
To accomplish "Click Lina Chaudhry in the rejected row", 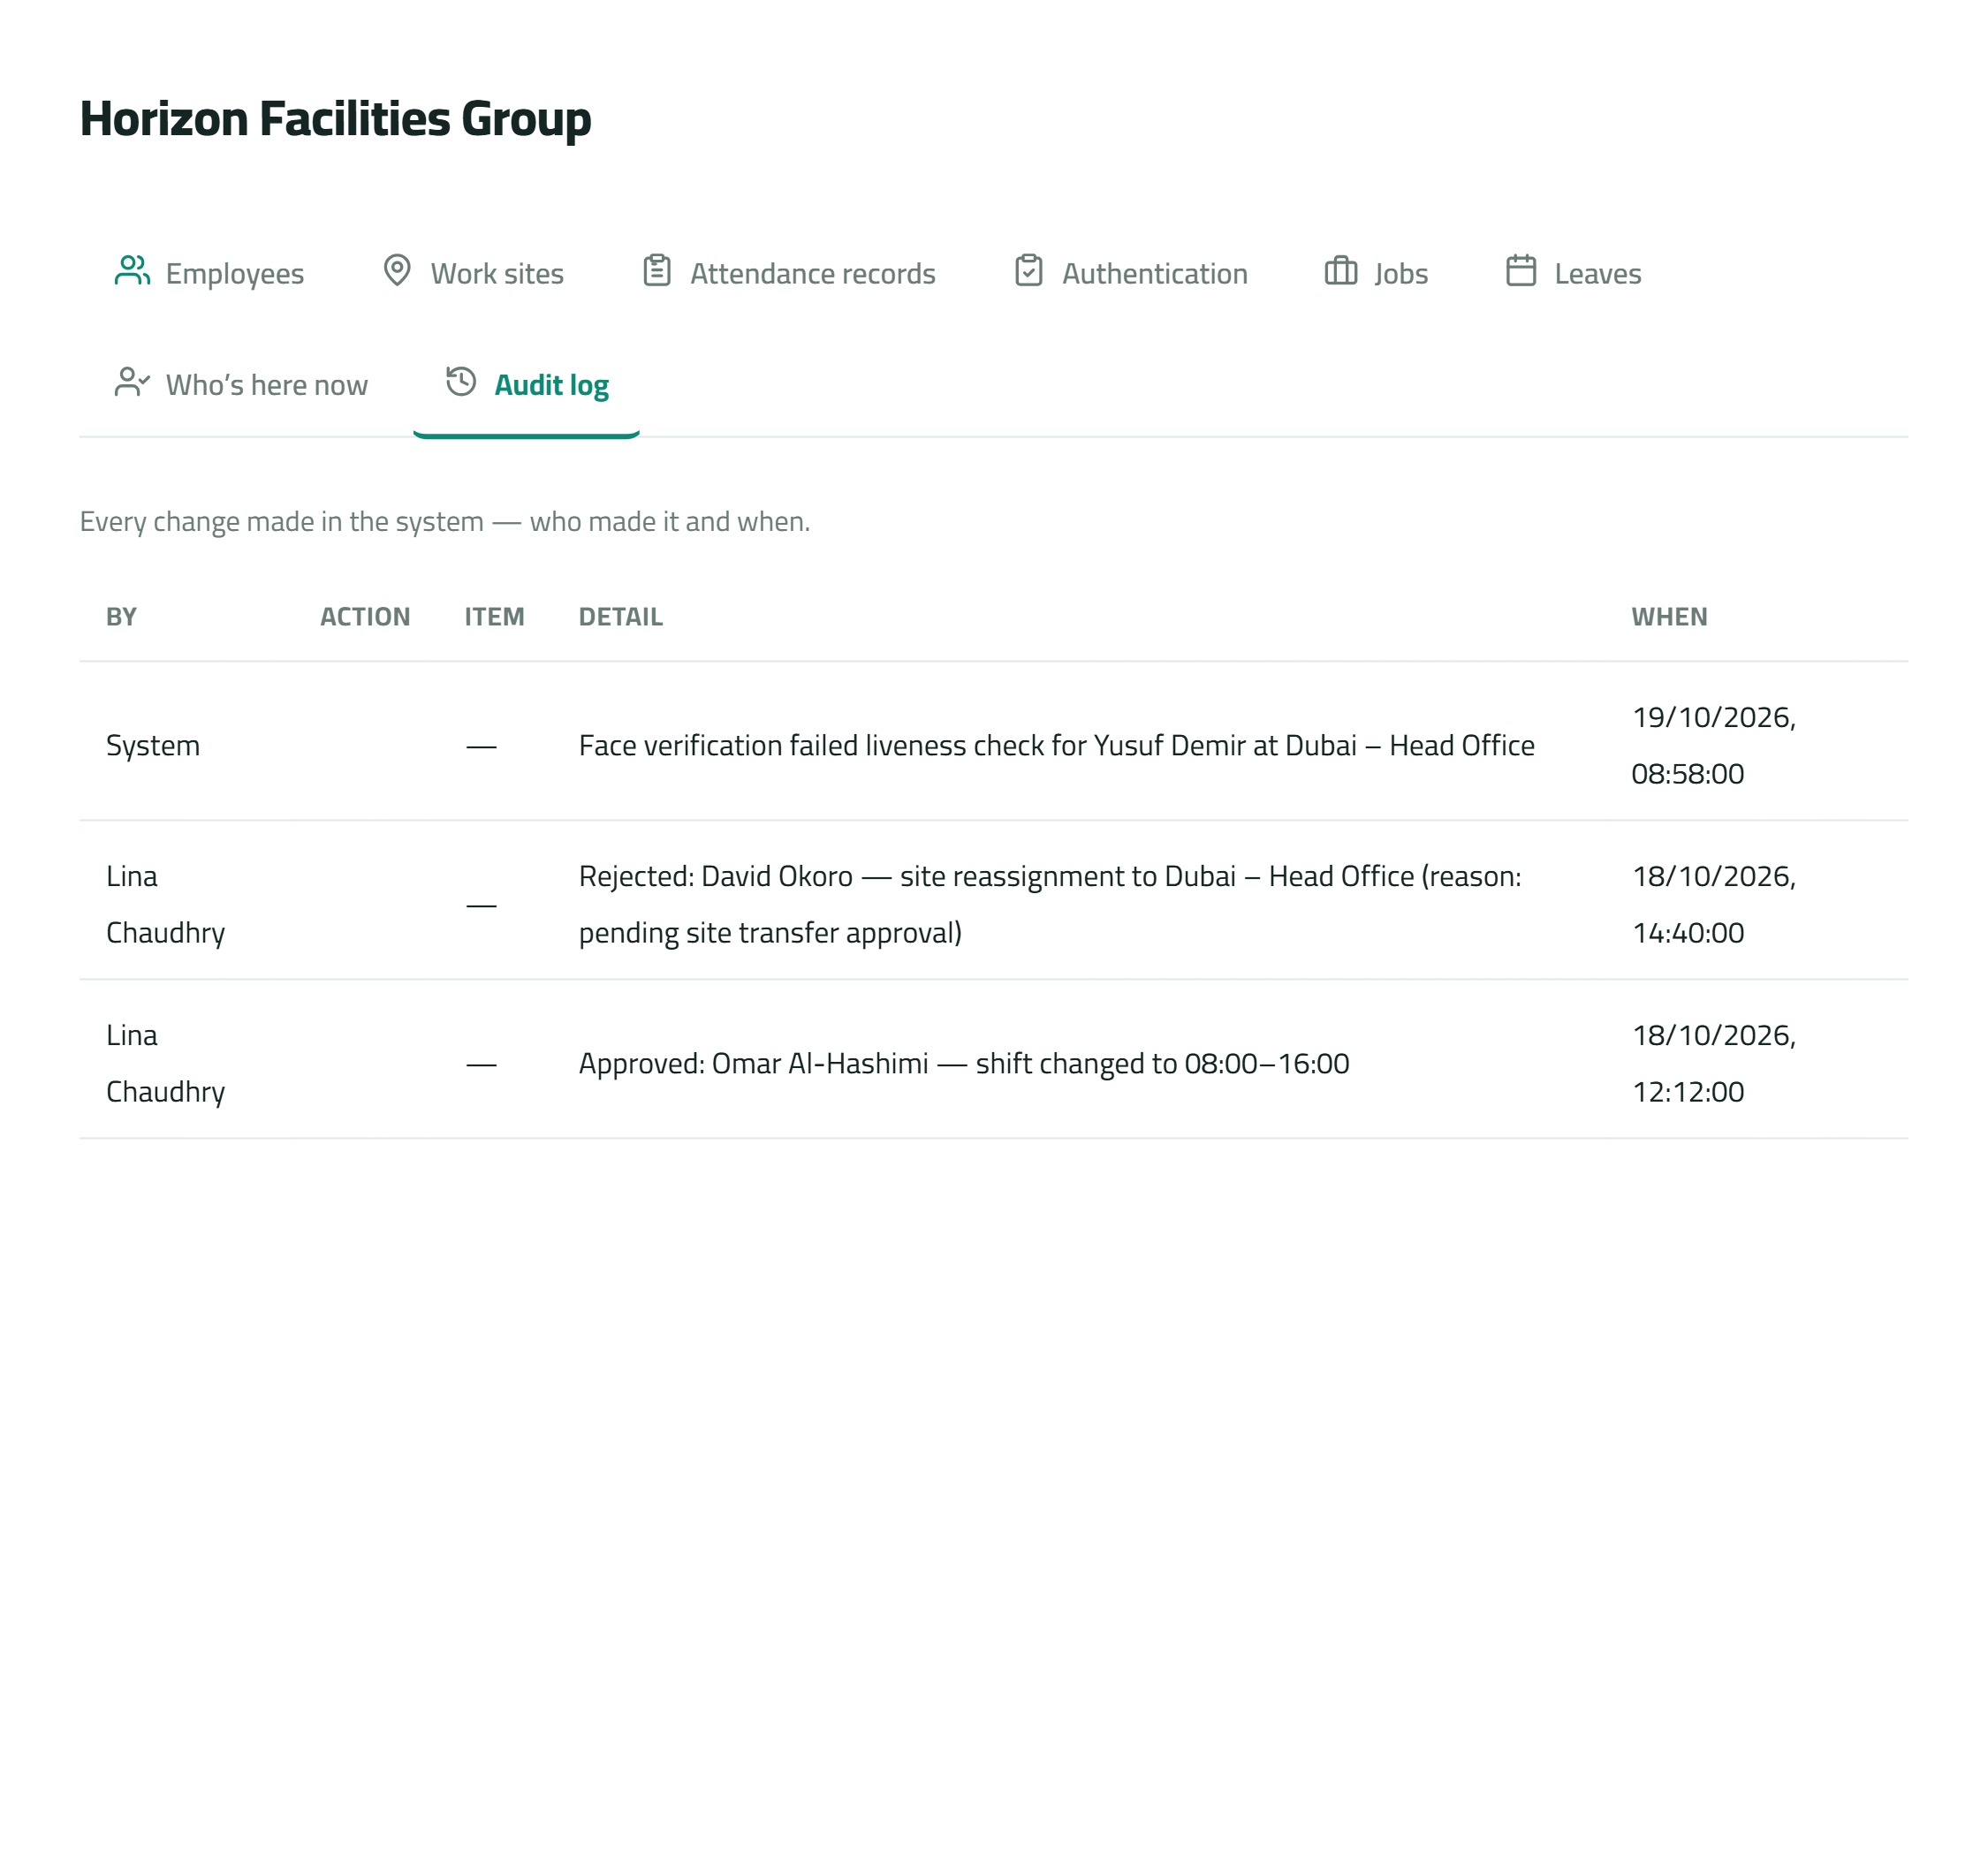I will tap(166, 905).
